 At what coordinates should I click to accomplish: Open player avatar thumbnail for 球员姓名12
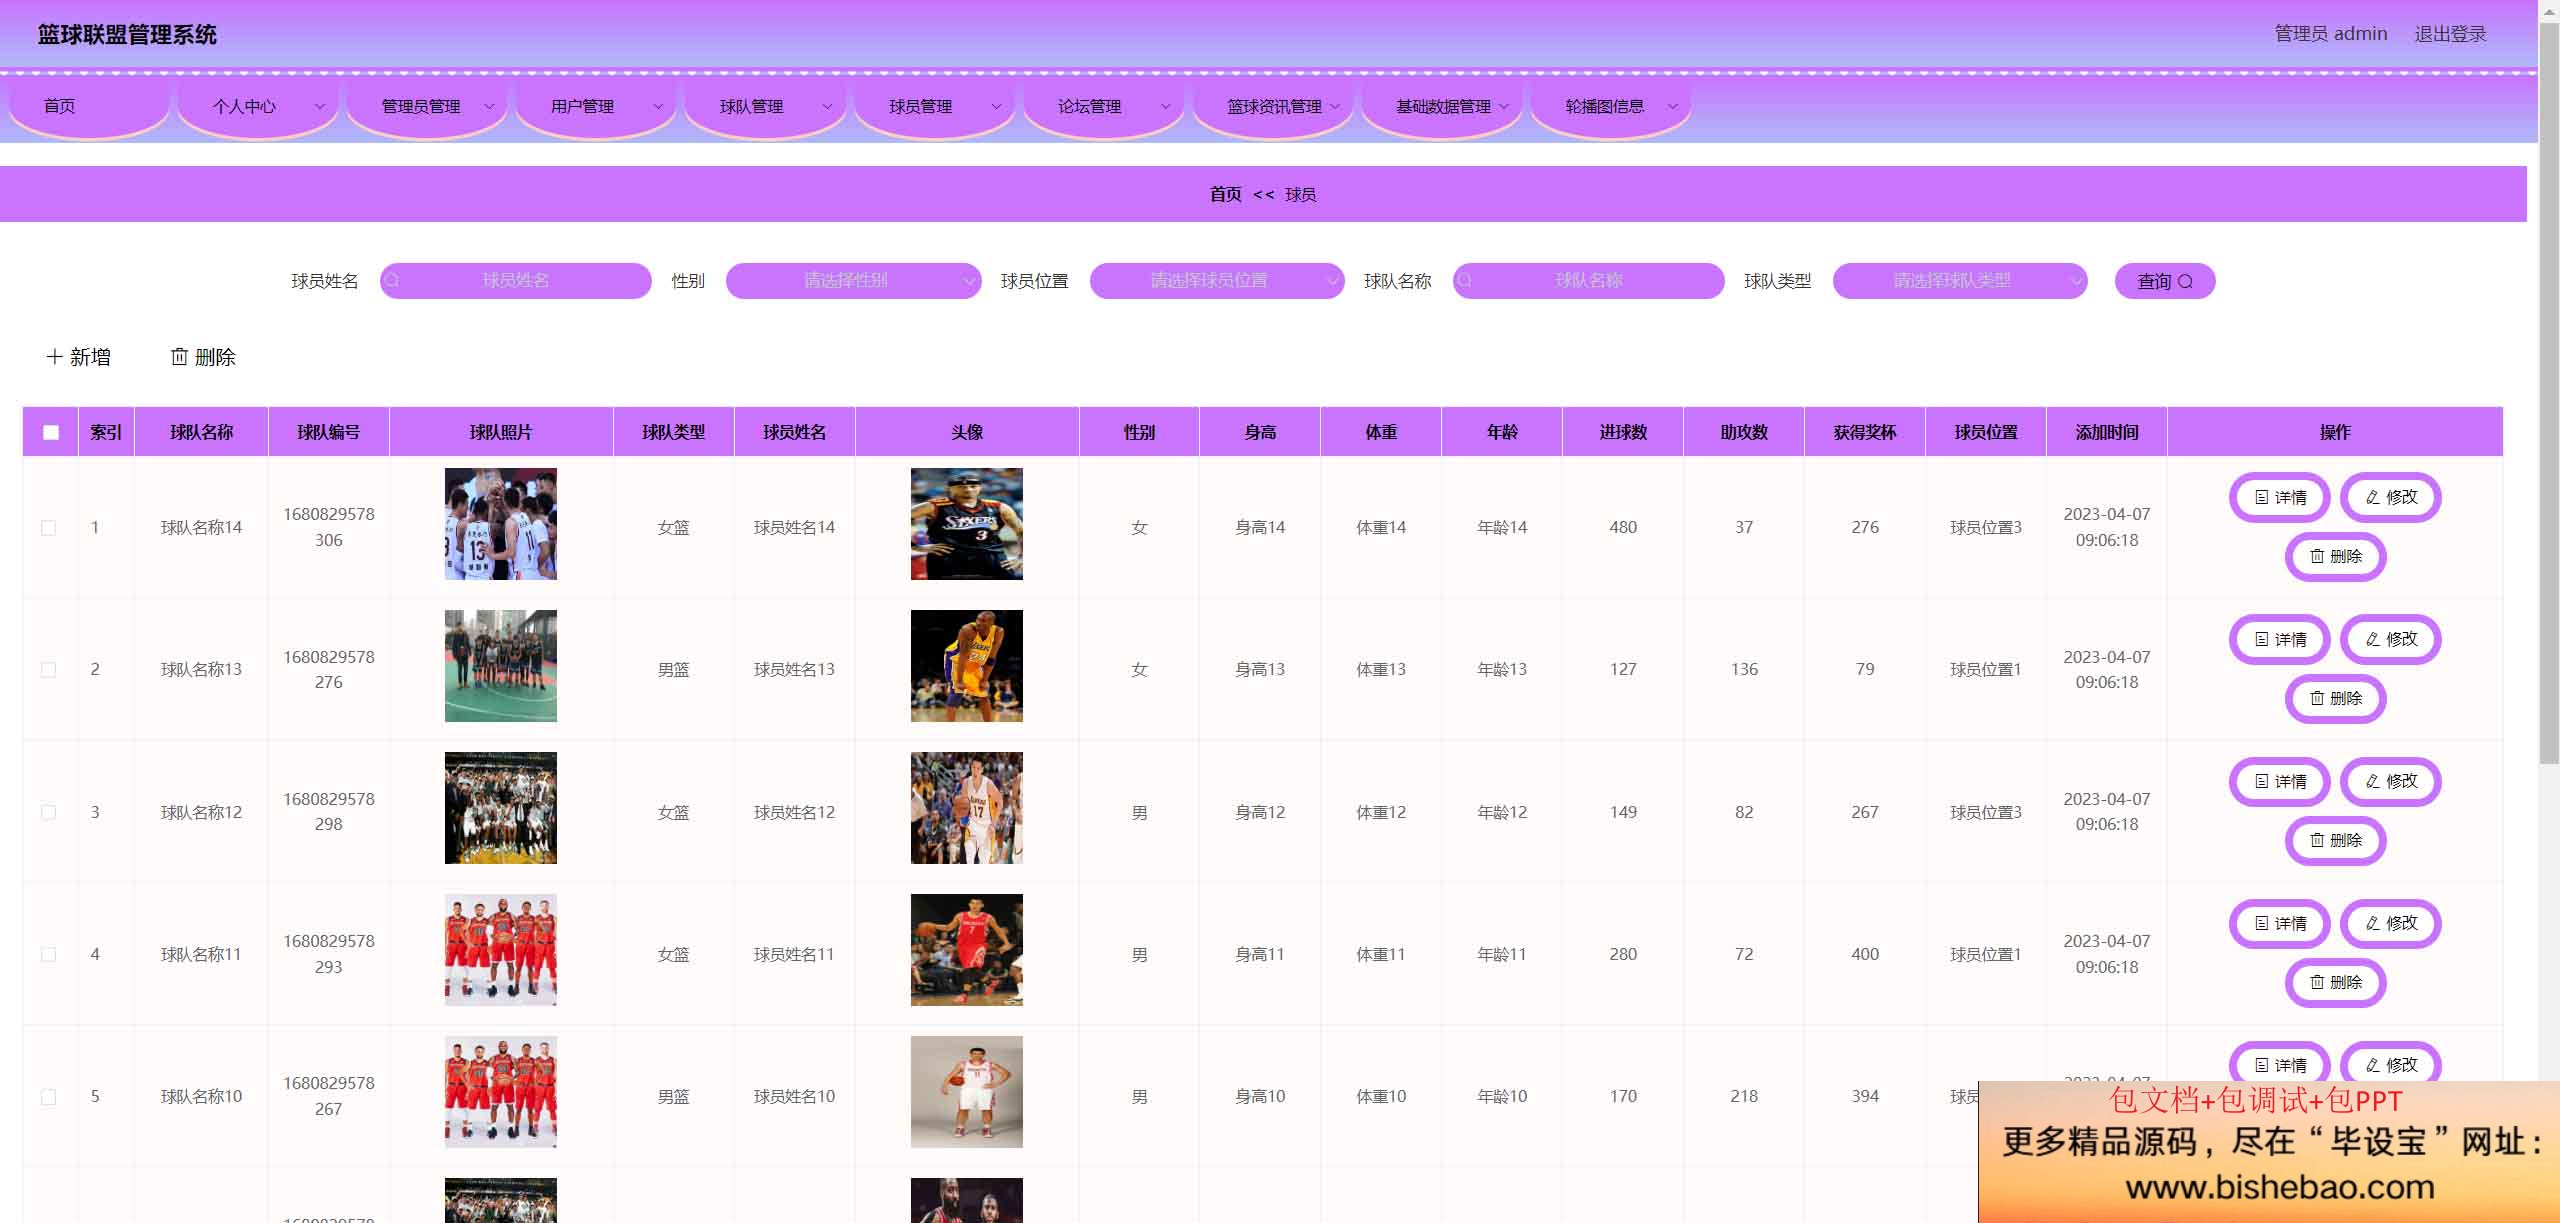(x=967, y=808)
